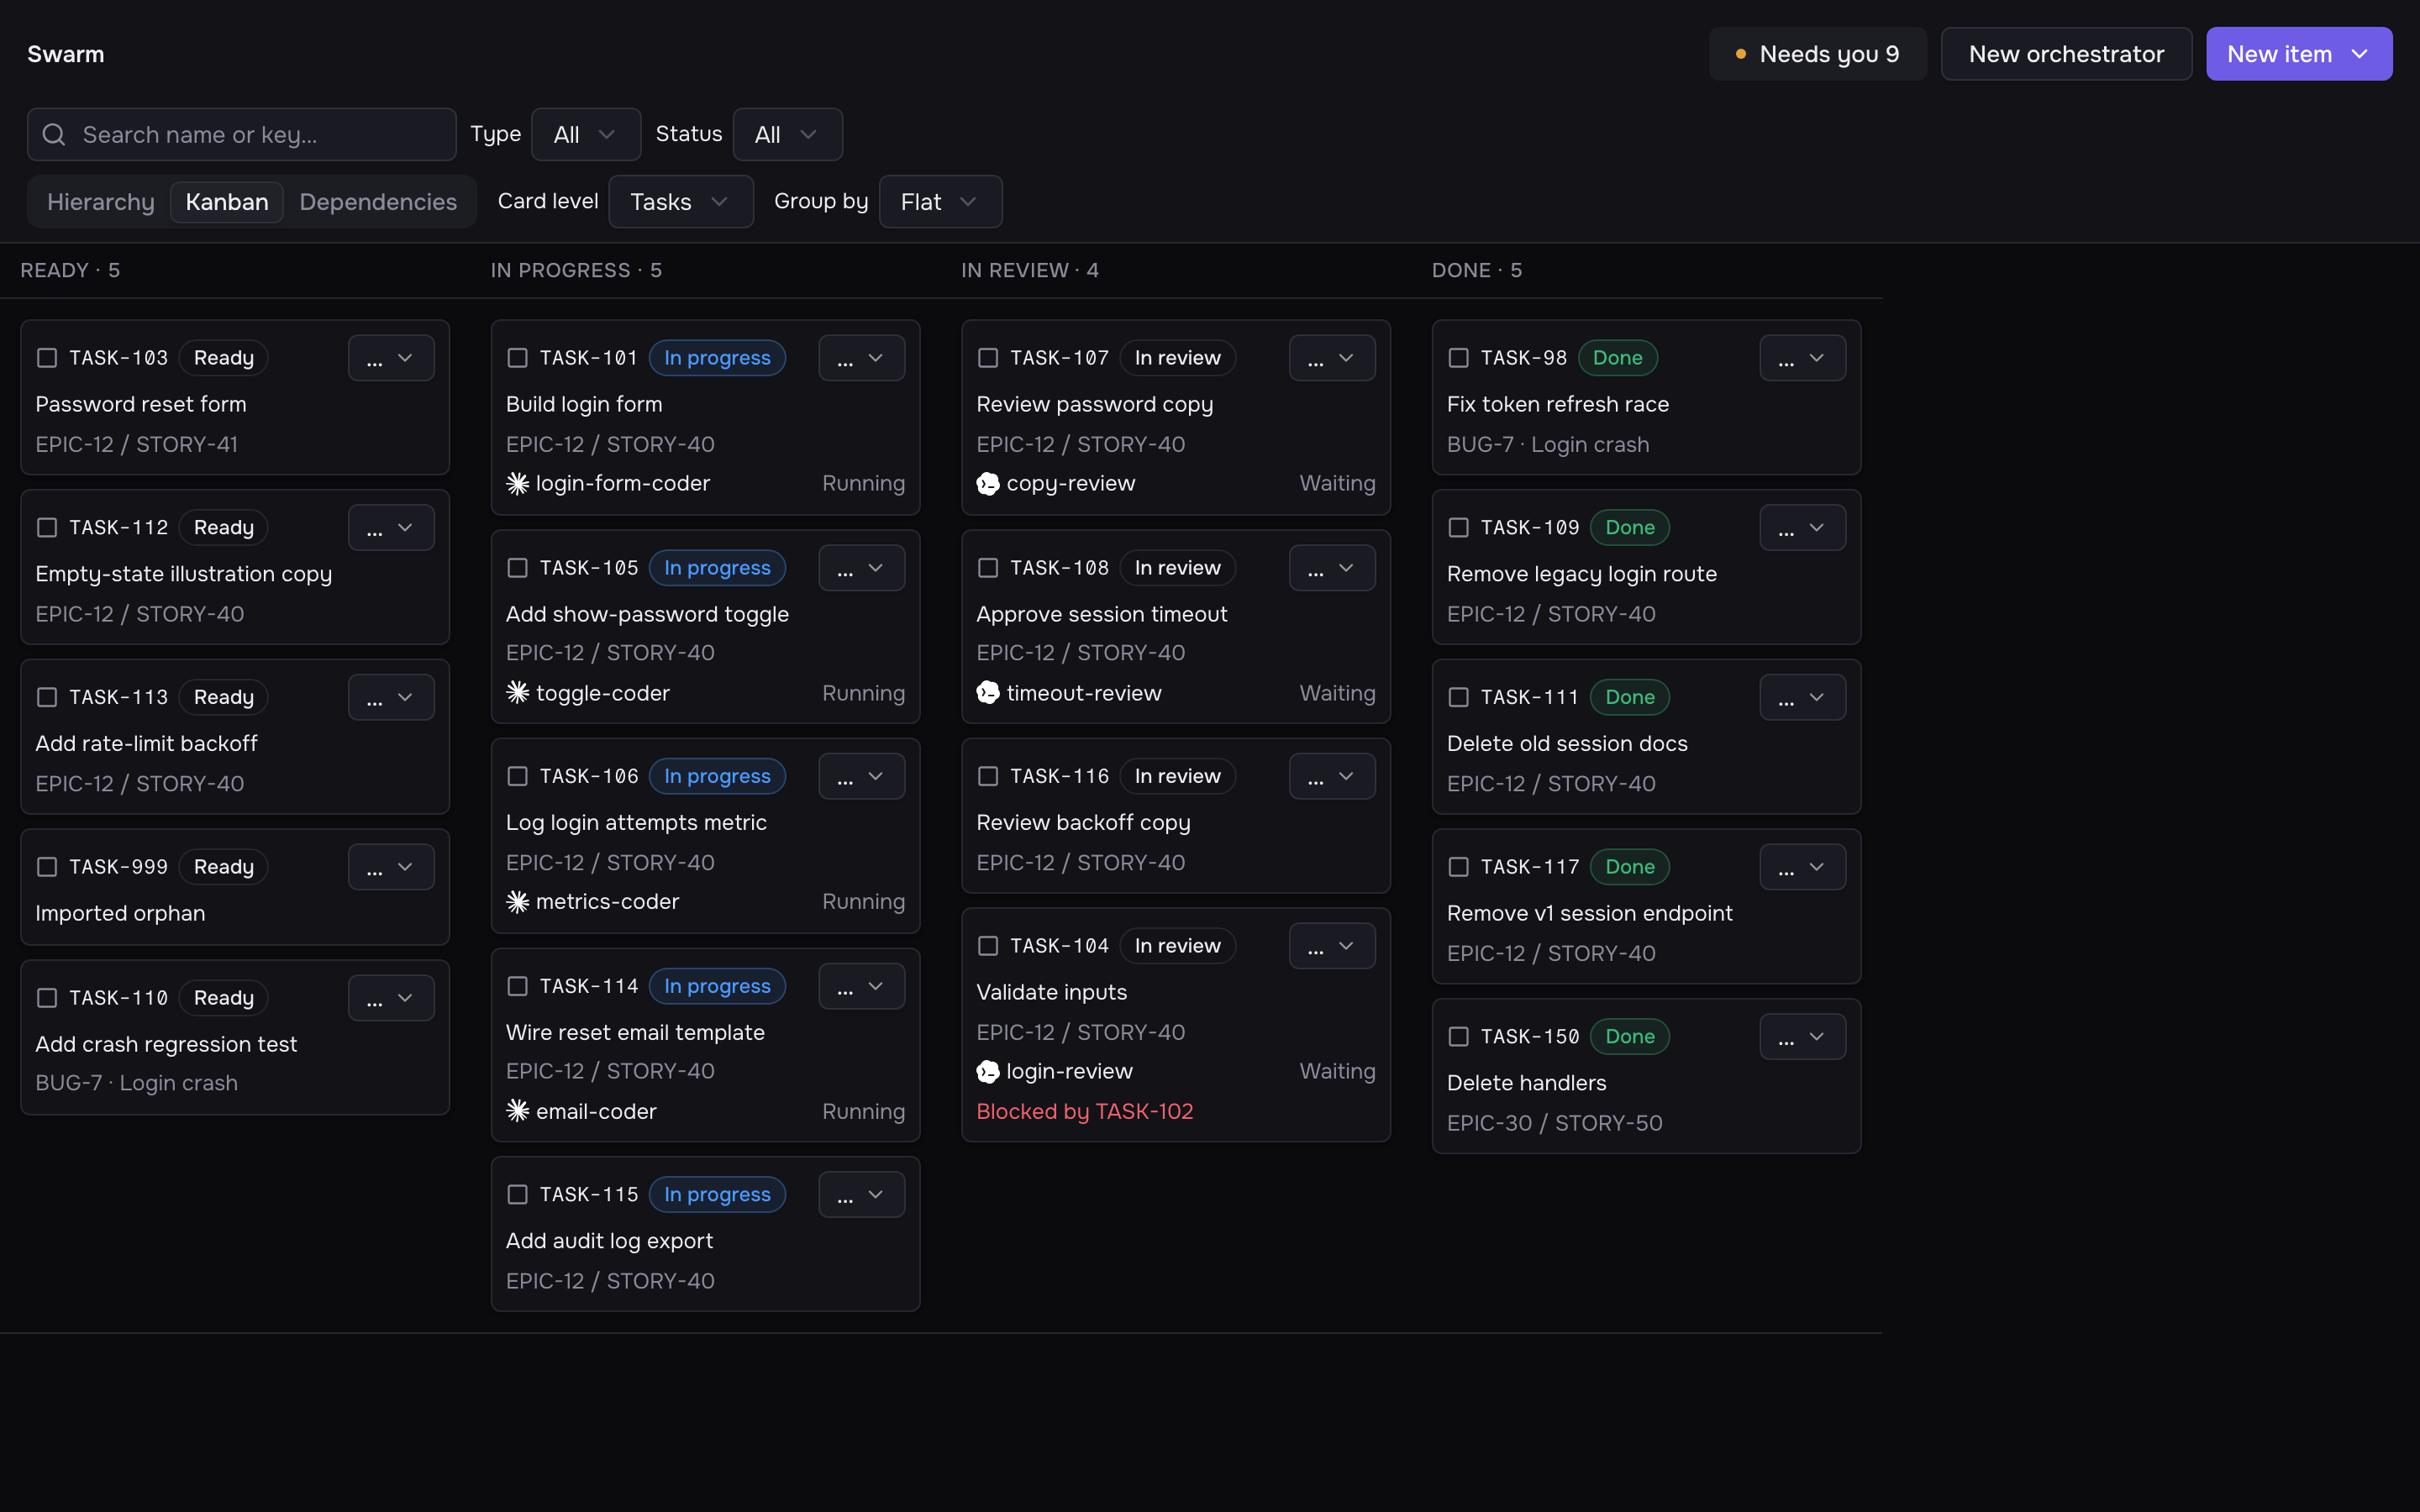The width and height of the screenshot is (2420, 1512).
Task: Click the timeout-review agent icon
Action: point(988,693)
